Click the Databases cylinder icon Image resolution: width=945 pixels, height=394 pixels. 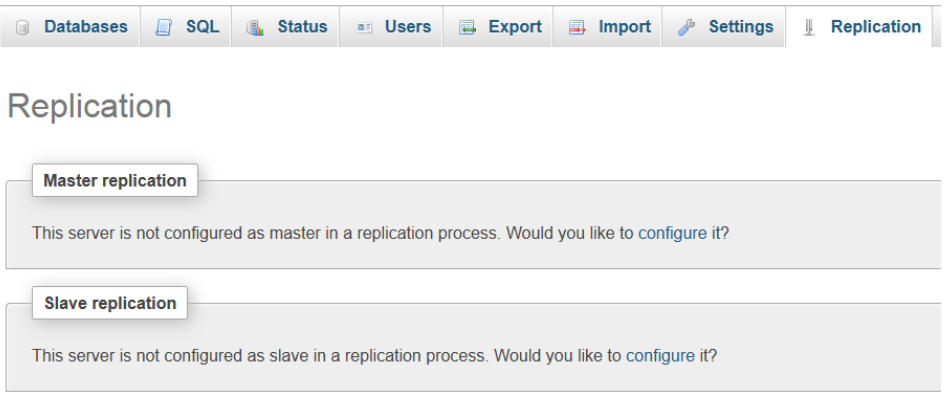[22, 28]
